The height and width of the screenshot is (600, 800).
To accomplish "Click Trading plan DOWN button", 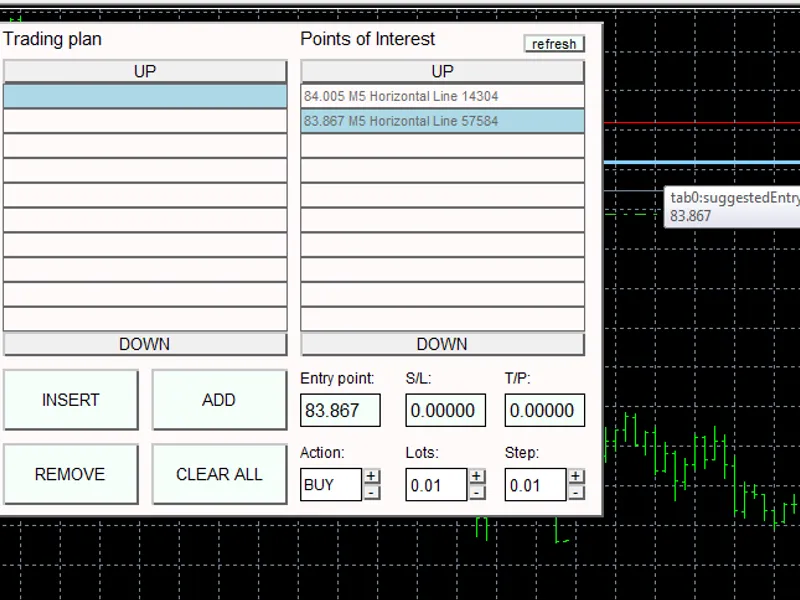I will tap(145, 344).
